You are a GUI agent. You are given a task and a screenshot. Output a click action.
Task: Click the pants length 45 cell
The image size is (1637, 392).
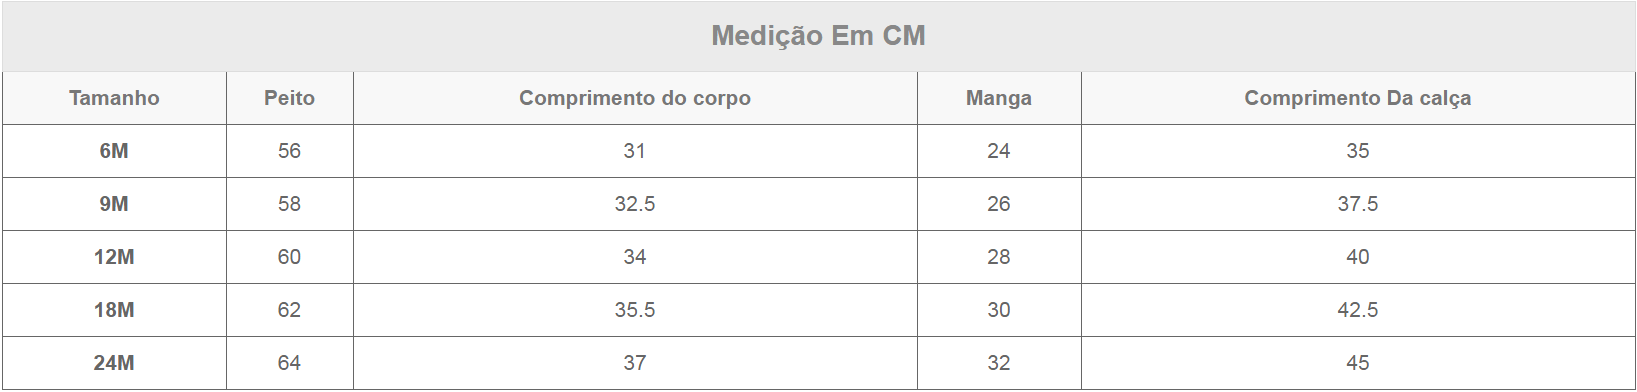[x=1358, y=363]
